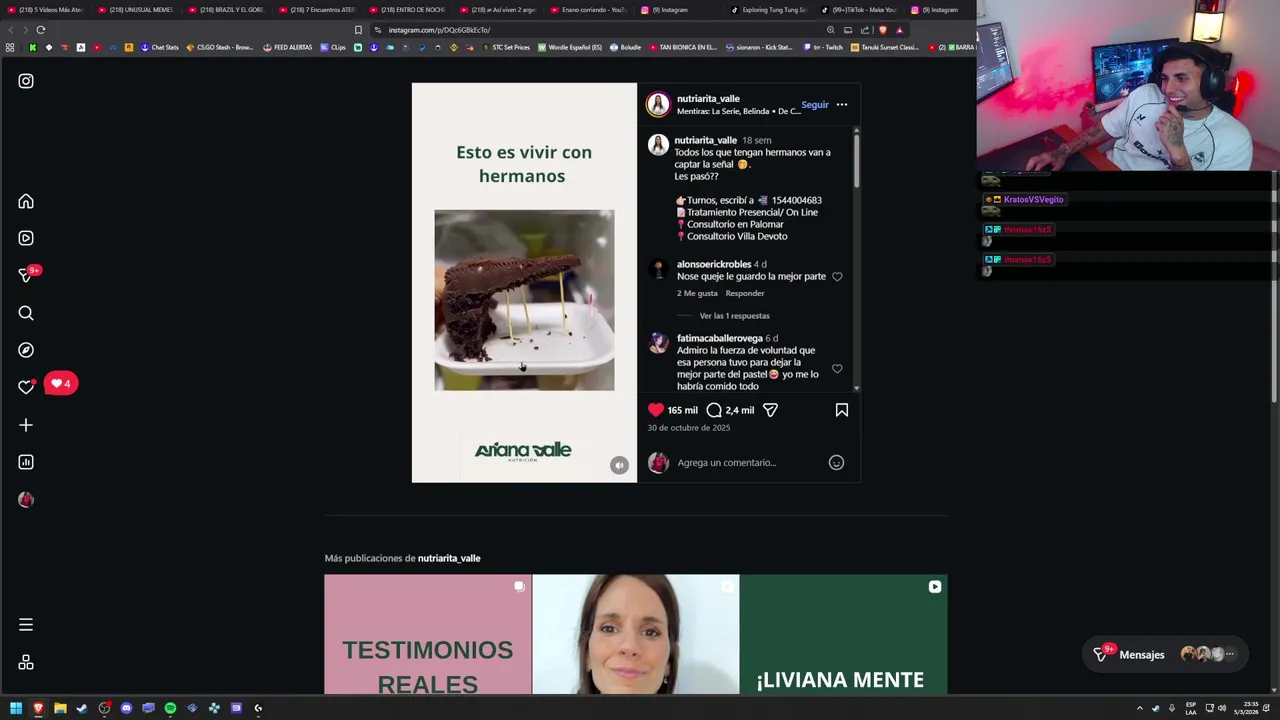
Task: Open direct messages icon in sidebar
Action: point(26,275)
